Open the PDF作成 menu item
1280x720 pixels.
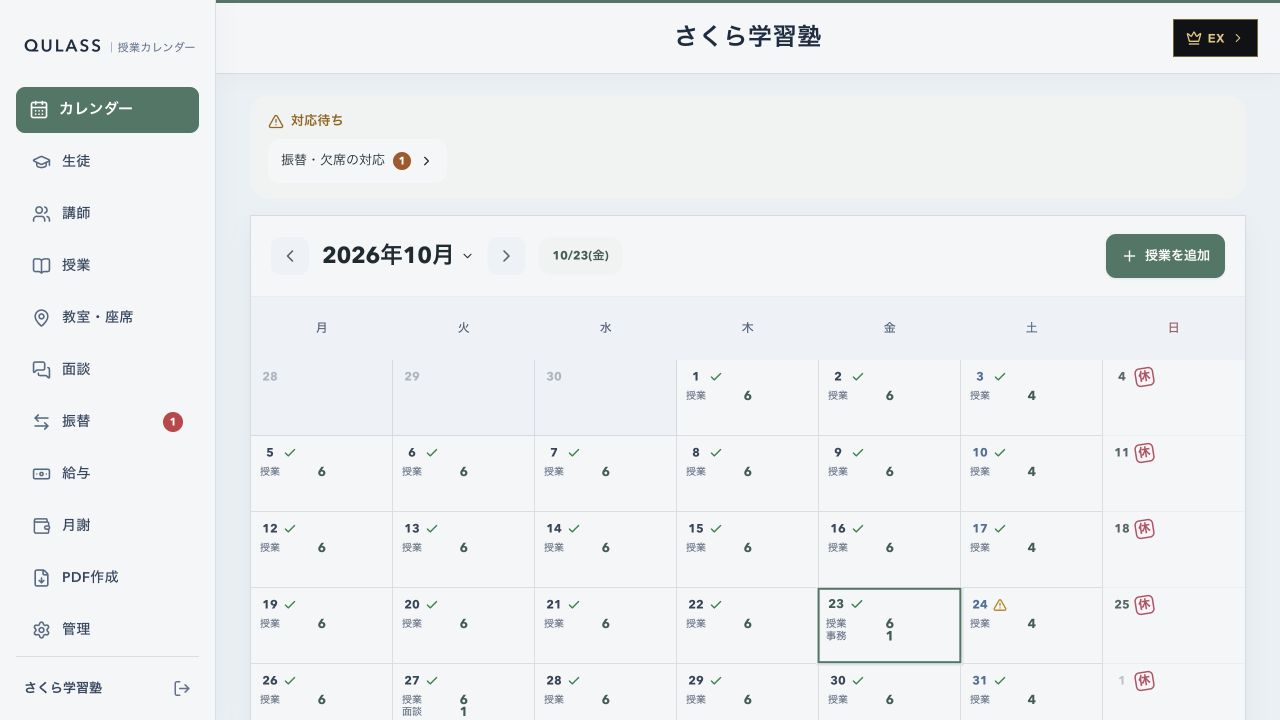click(107, 577)
